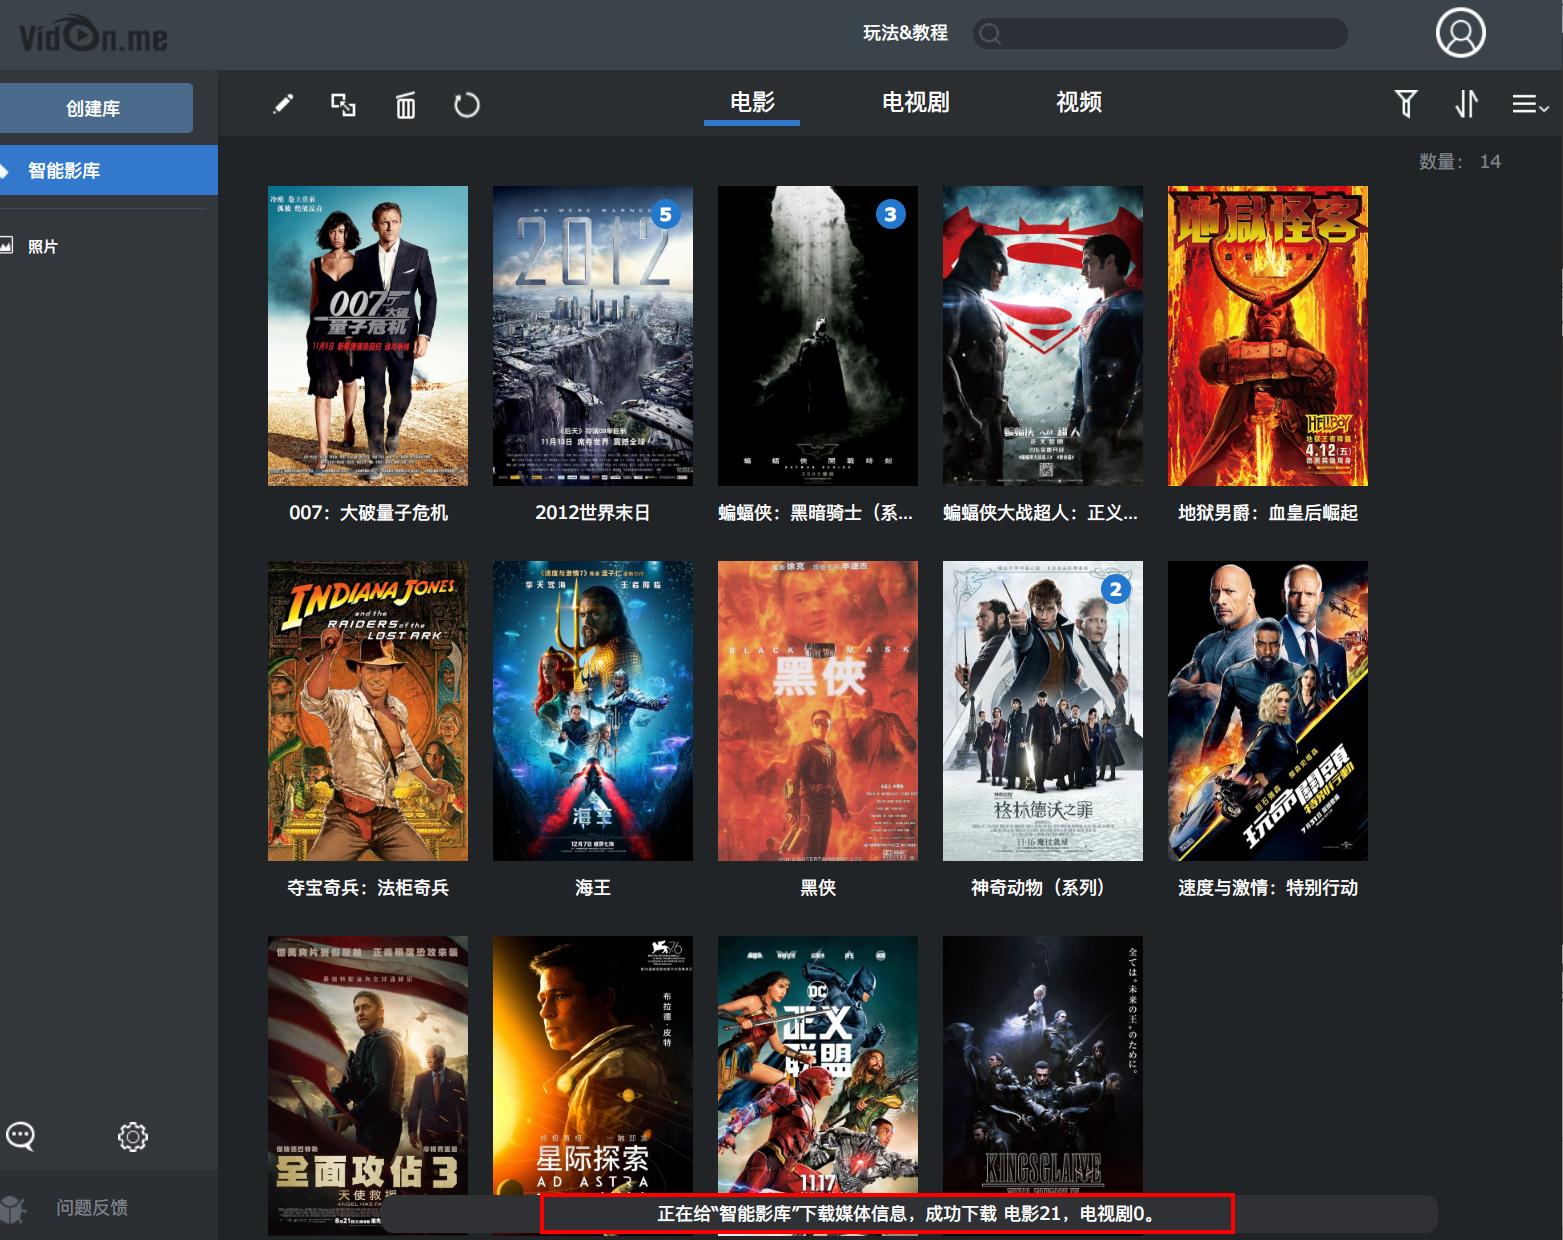Click inside the search input field

1160,34
